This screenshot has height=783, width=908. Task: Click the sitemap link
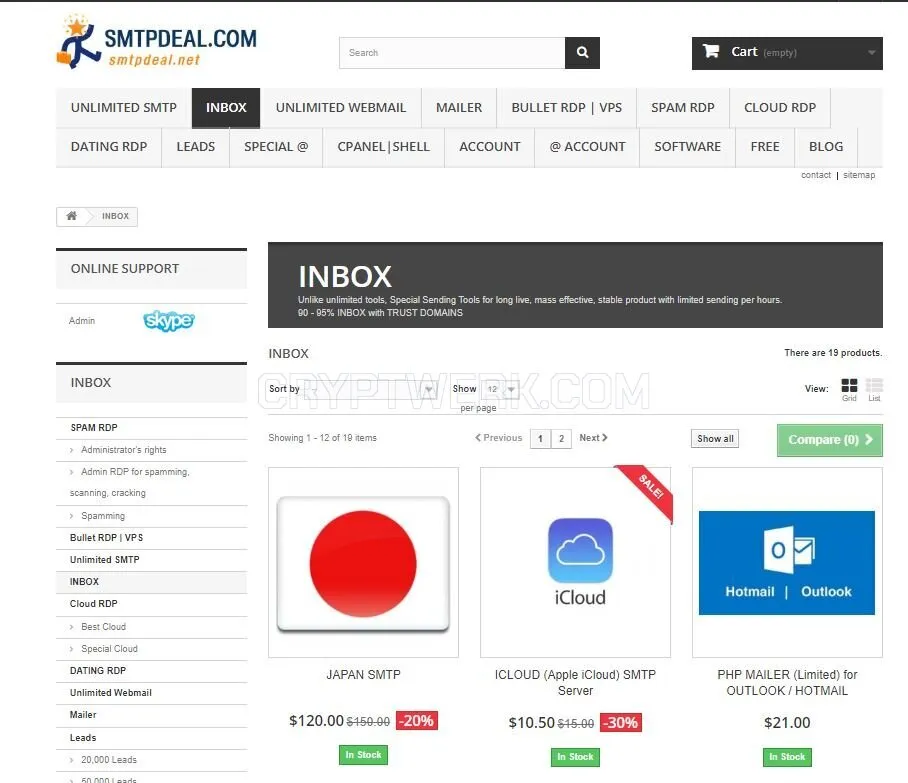point(859,175)
